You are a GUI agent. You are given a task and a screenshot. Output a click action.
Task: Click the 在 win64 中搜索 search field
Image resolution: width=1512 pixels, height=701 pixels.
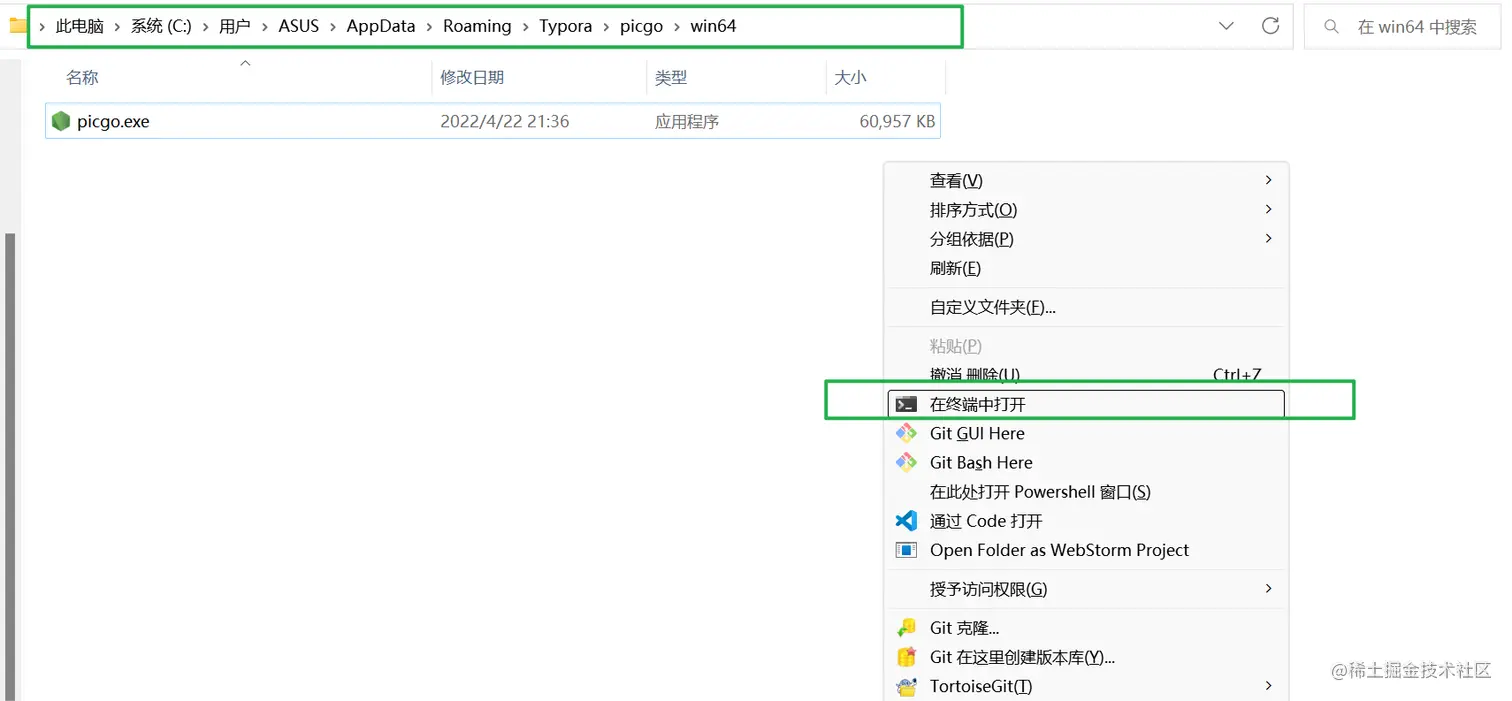1402,27
